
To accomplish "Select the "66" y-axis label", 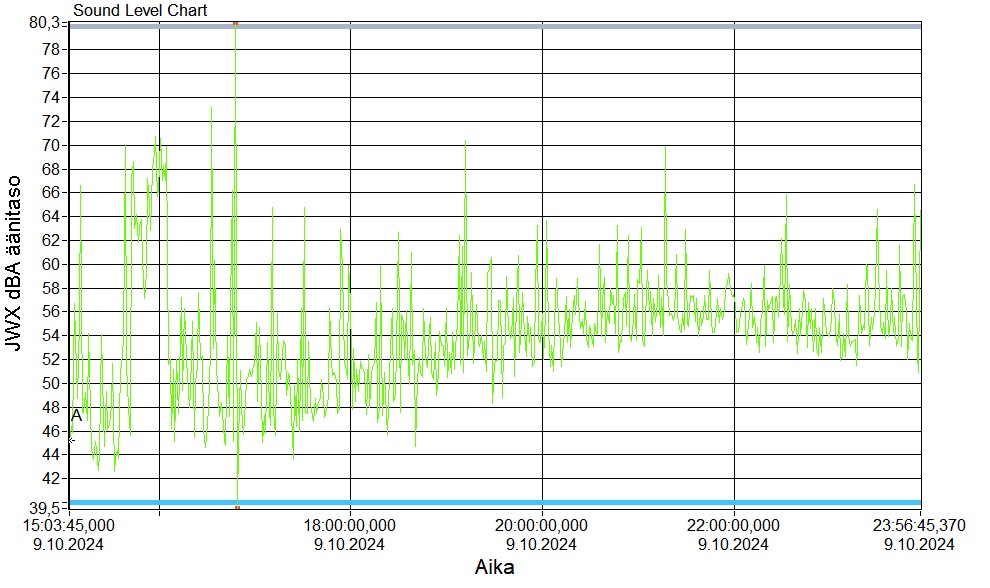I will [51, 193].
